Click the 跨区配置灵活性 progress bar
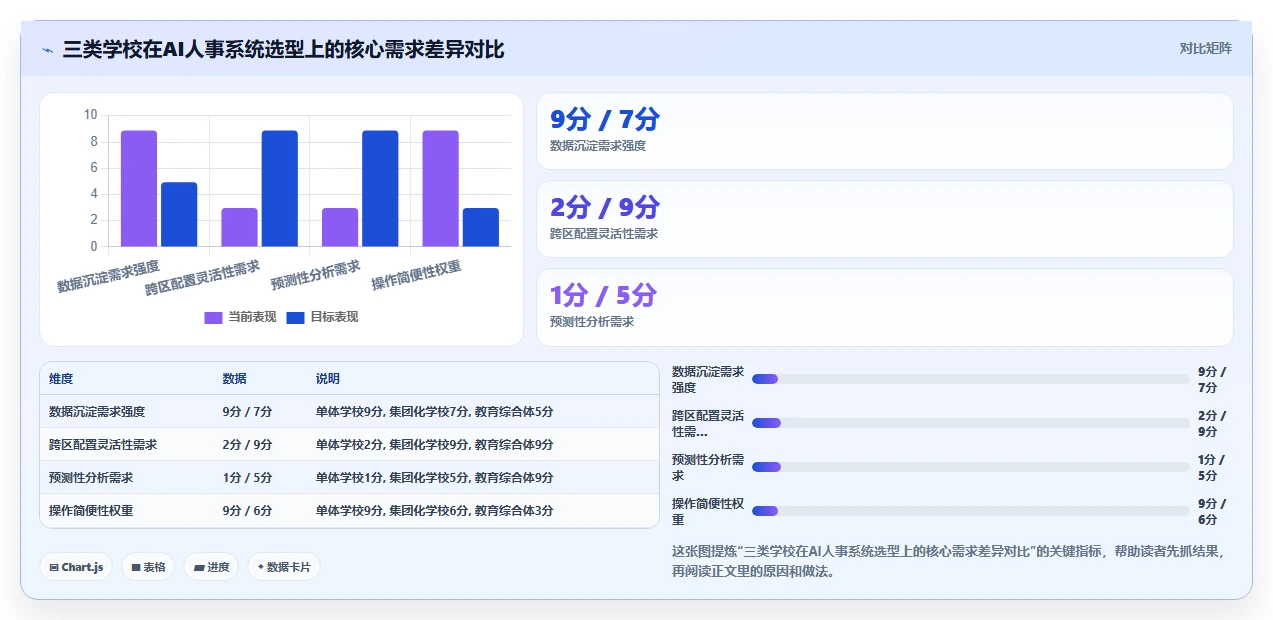Image resolution: width=1273 pixels, height=620 pixels. coord(971,423)
